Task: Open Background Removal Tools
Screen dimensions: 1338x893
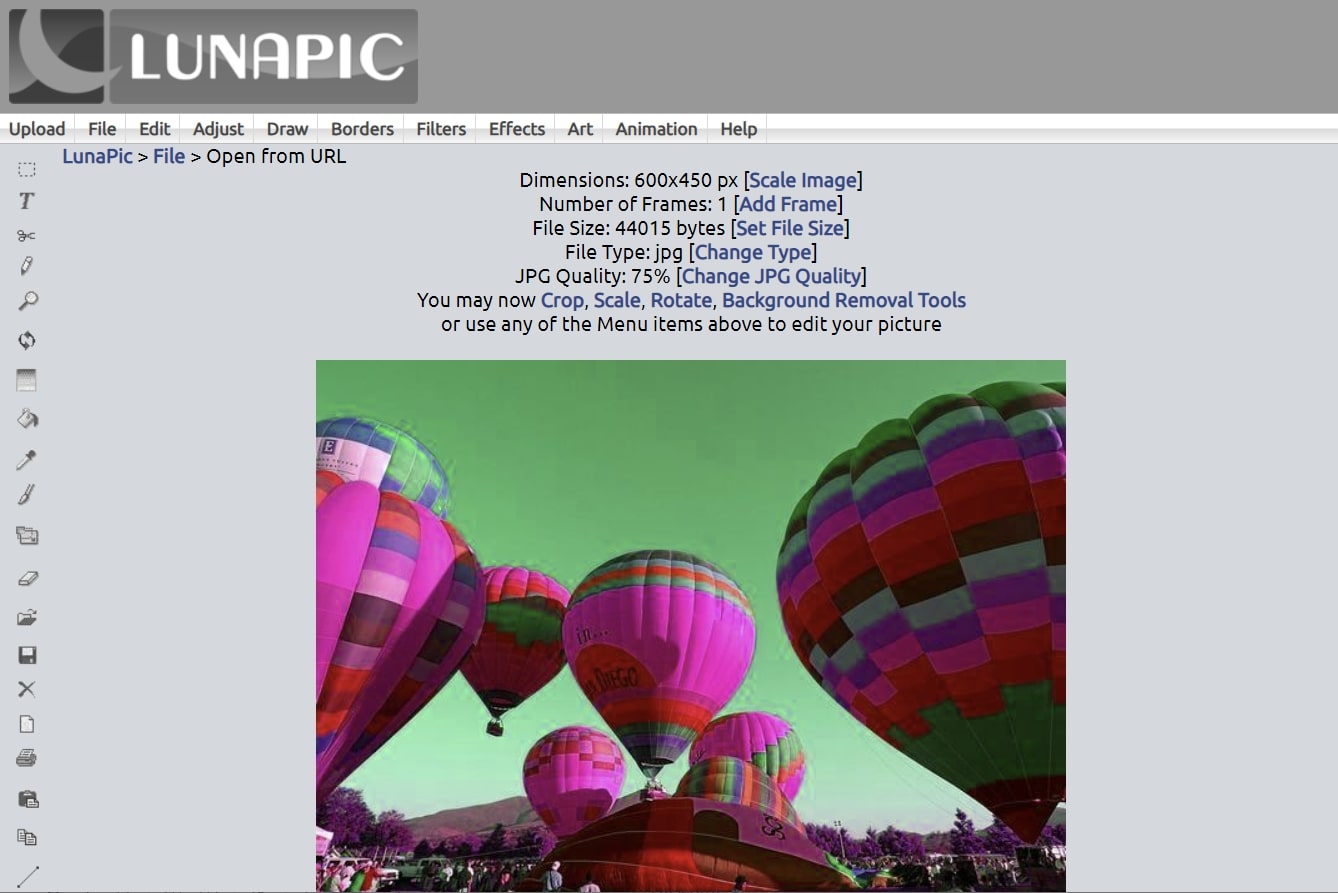Action: tap(845, 300)
